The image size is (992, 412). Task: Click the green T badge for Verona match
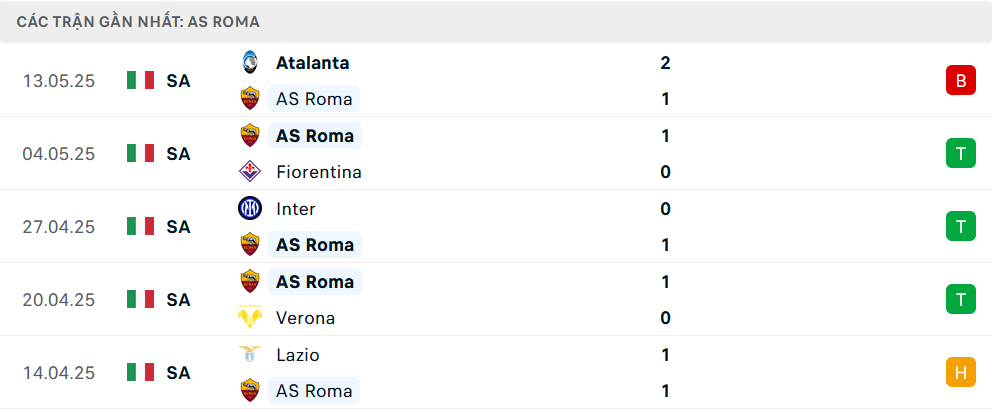960,300
